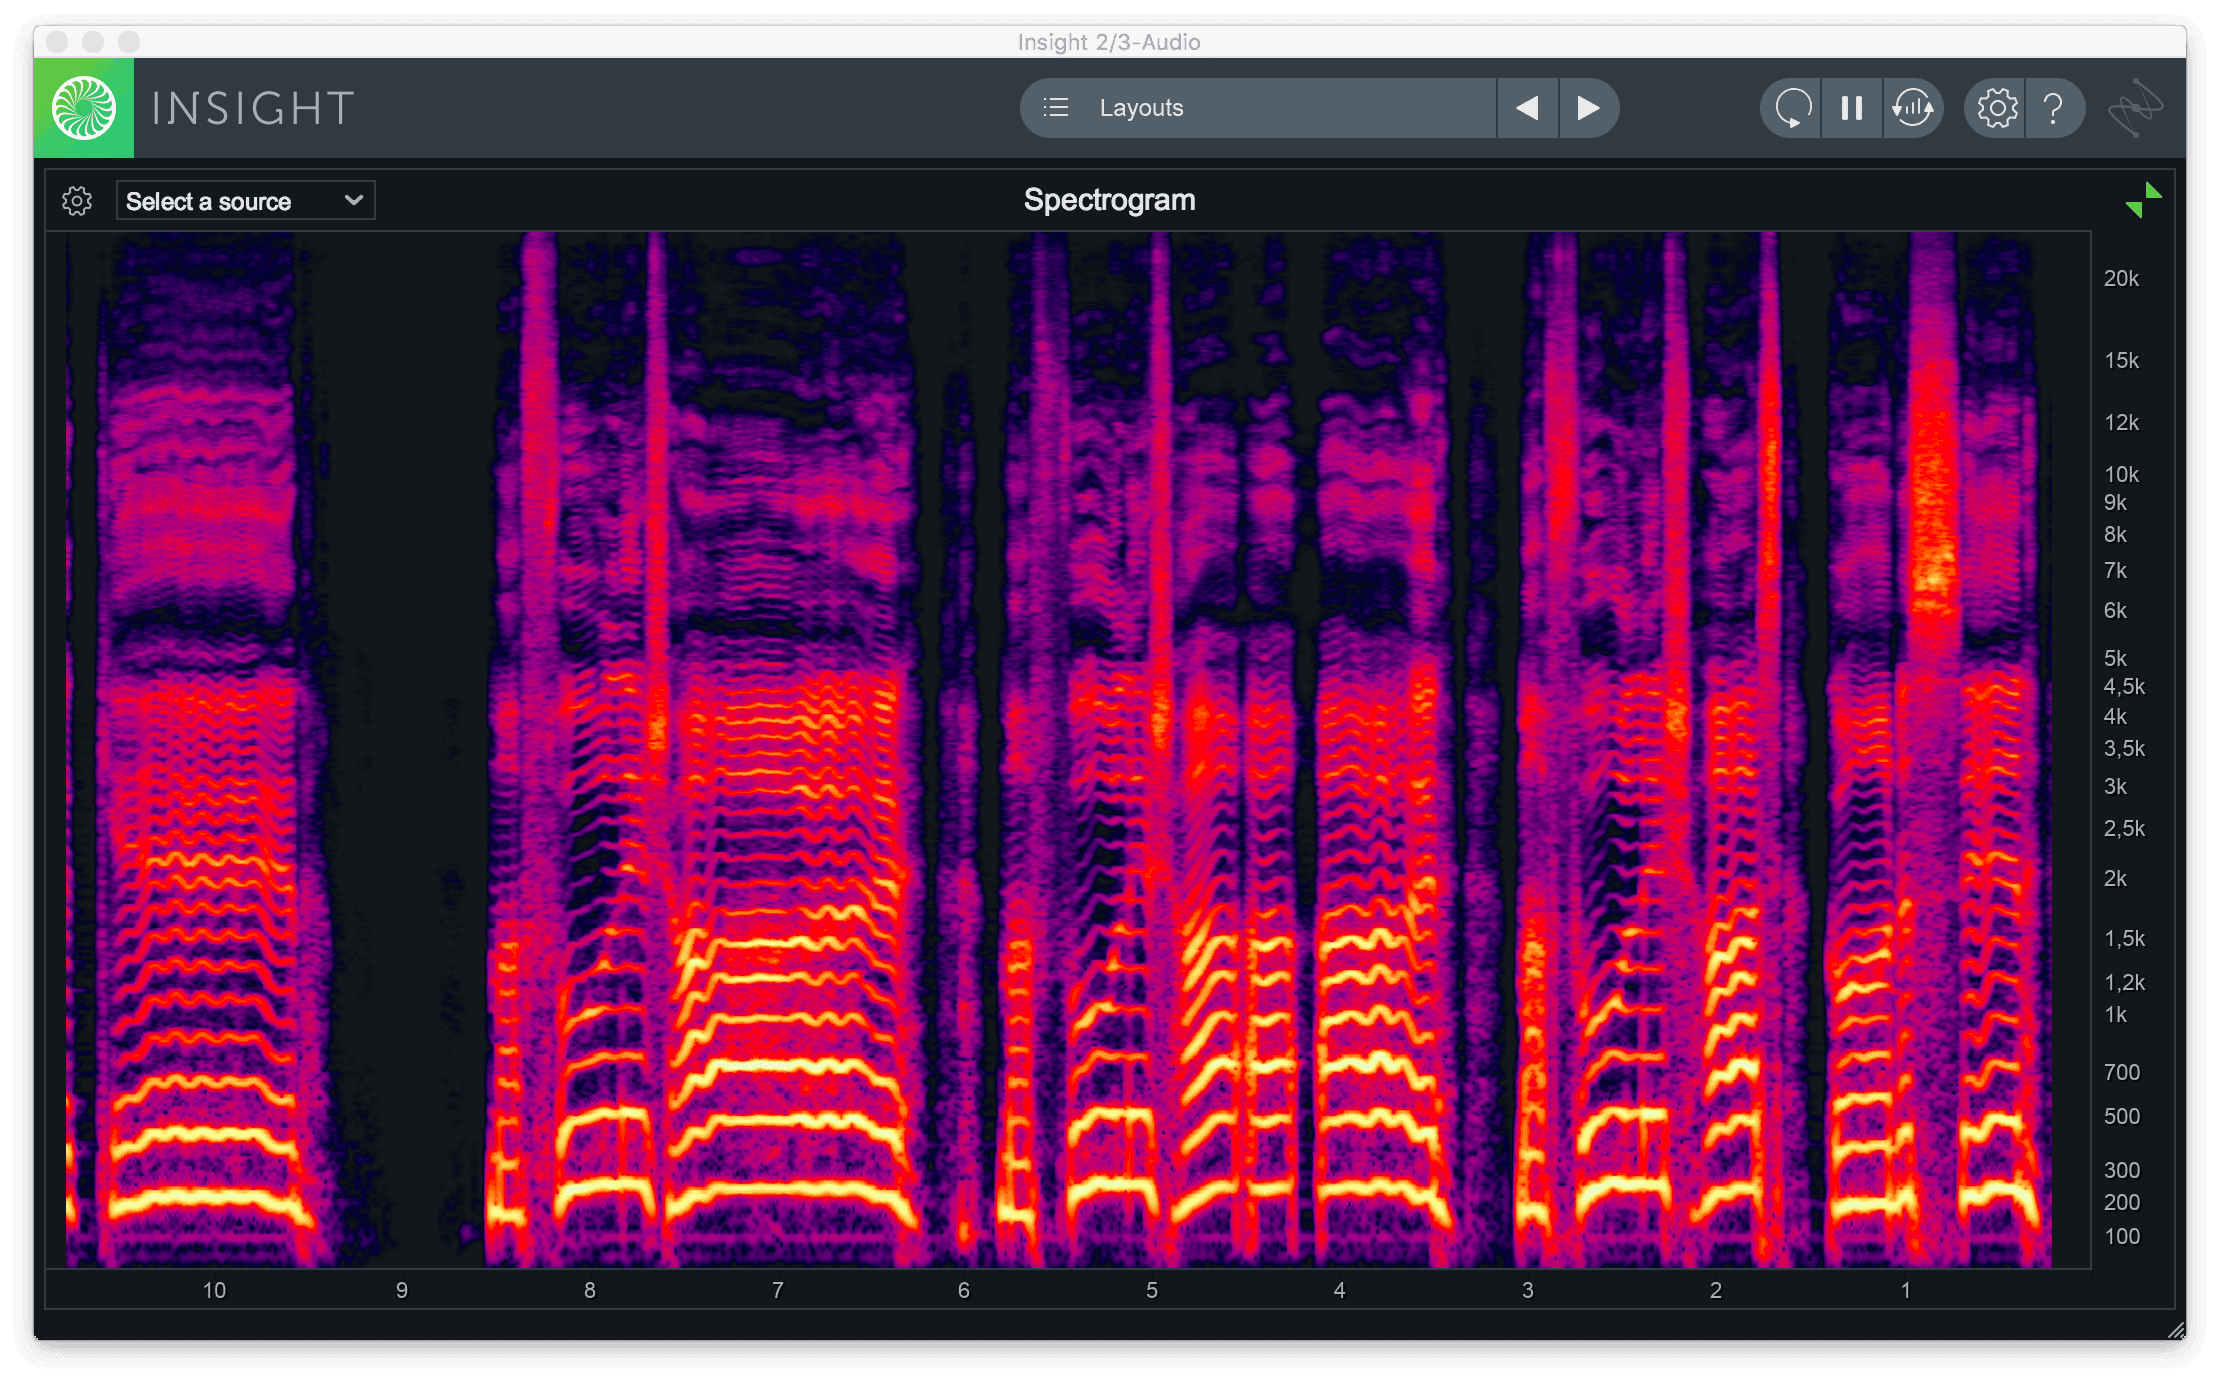
Task: Open the Layouts list menu
Action: coord(1258,108)
